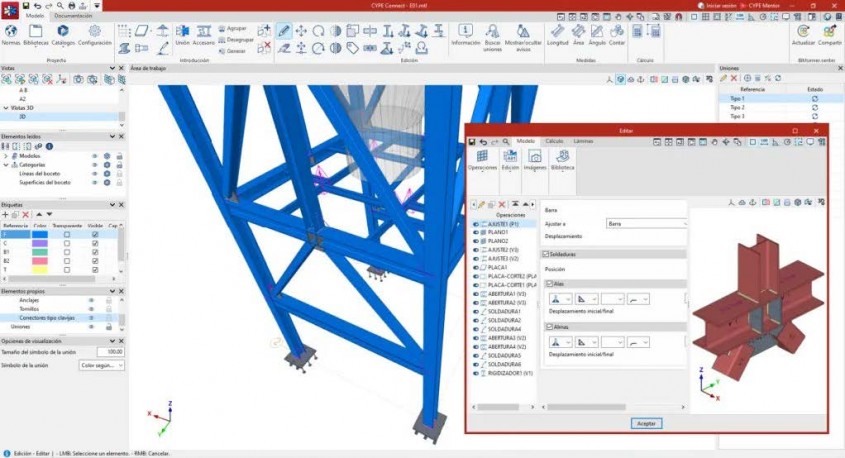Click Desagrupar in Introducción group
845x458 pixels.
coord(236,40)
